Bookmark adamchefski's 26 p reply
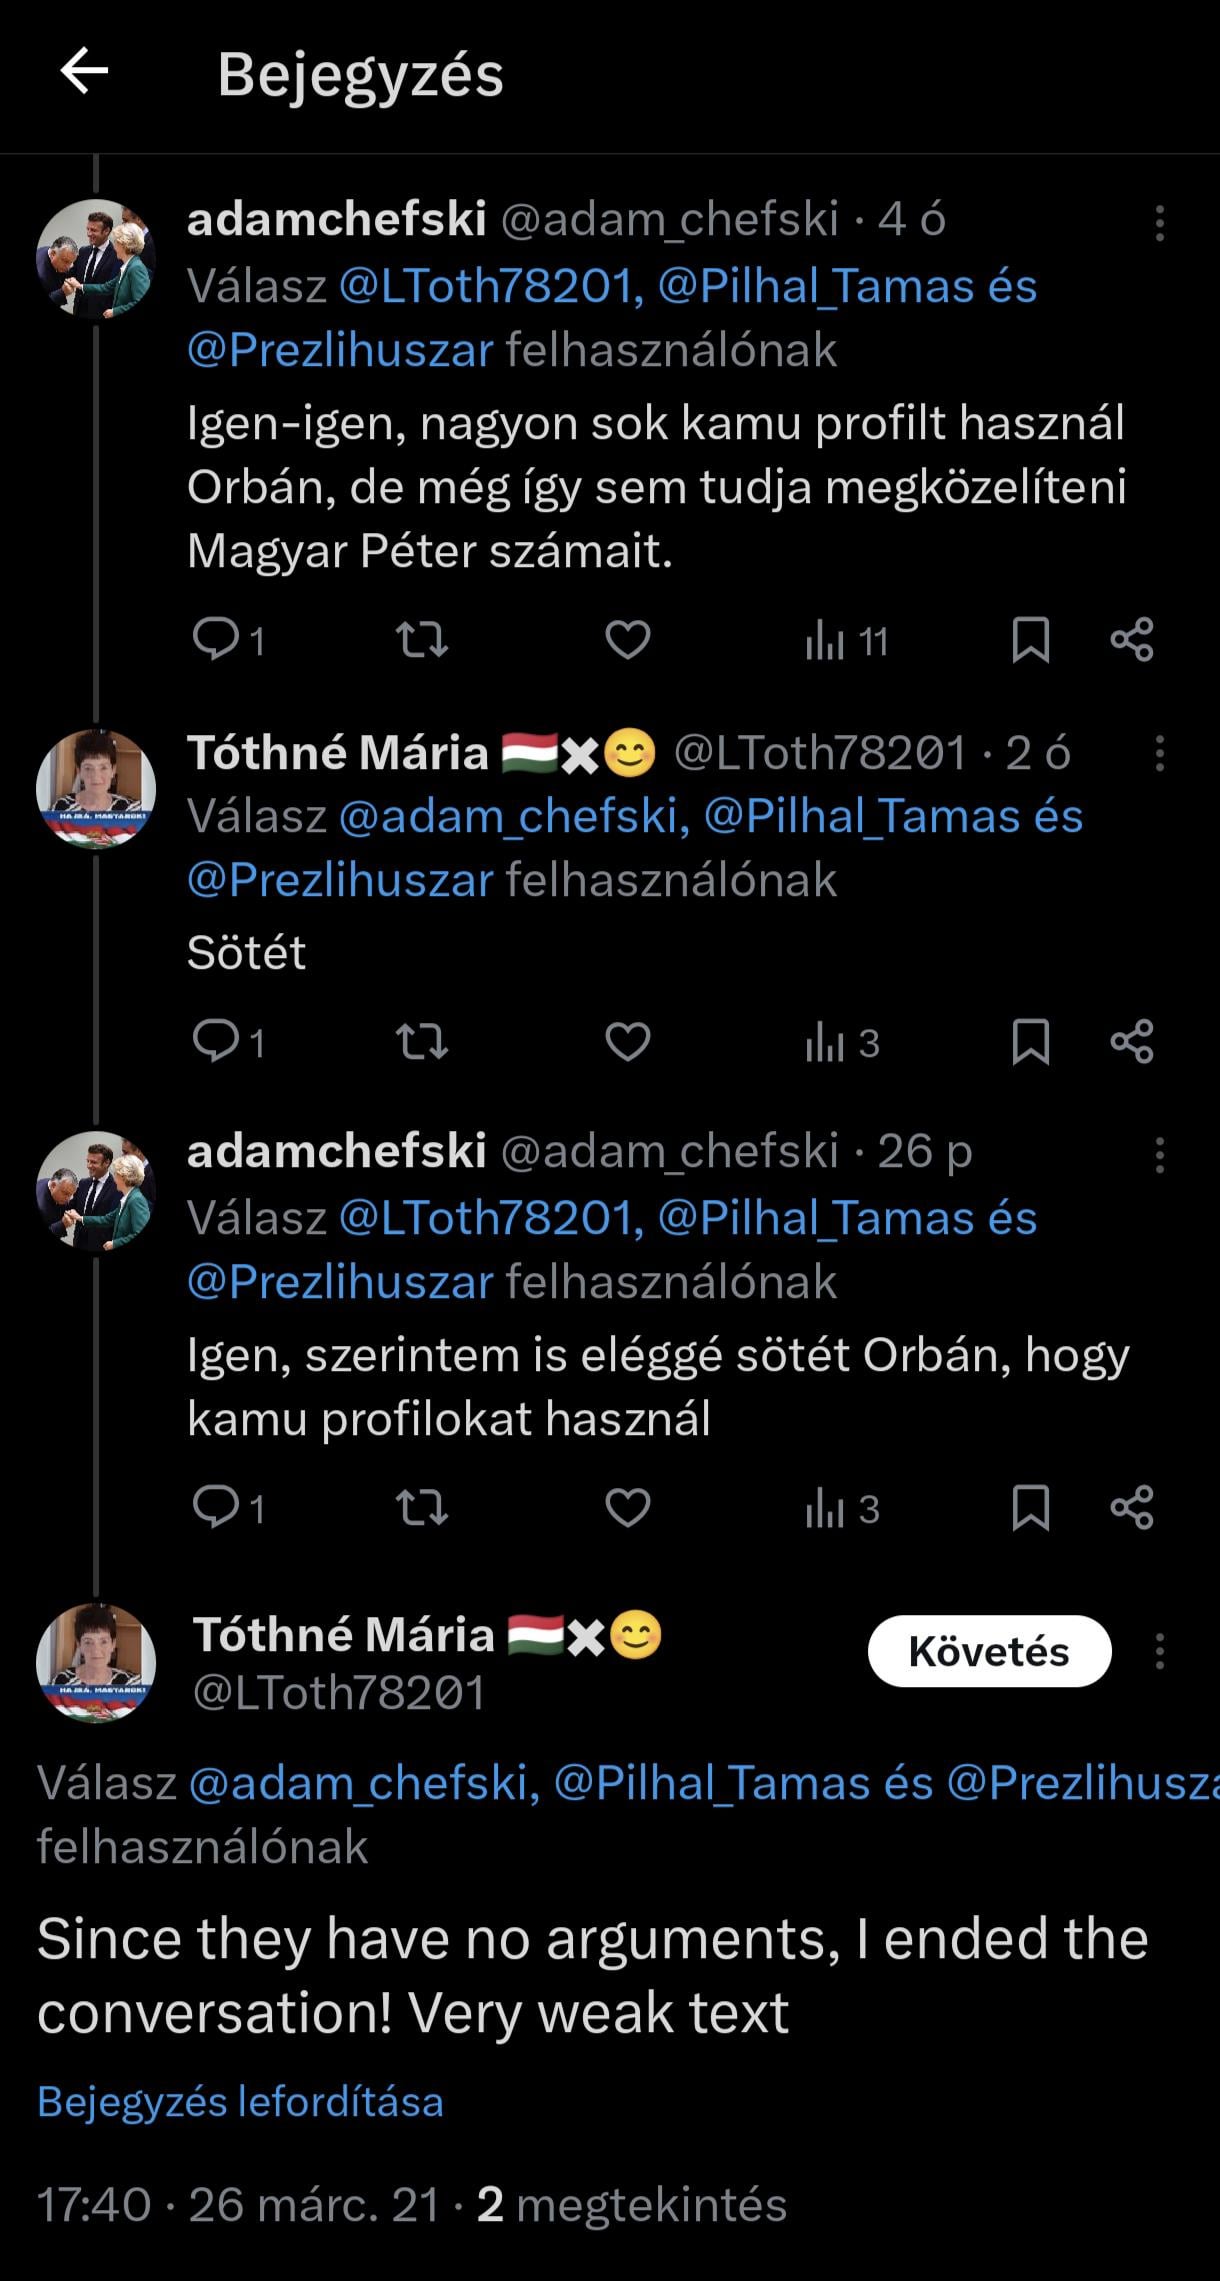This screenshot has height=2281, width=1220. (1030, 1508)
